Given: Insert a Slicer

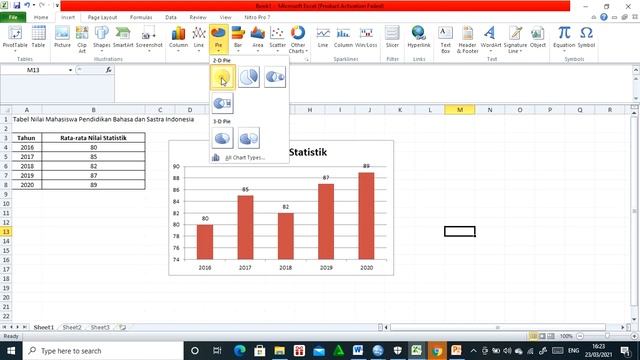Looking at the screenshot, I should pyautogui.click(x=392, y=37).
